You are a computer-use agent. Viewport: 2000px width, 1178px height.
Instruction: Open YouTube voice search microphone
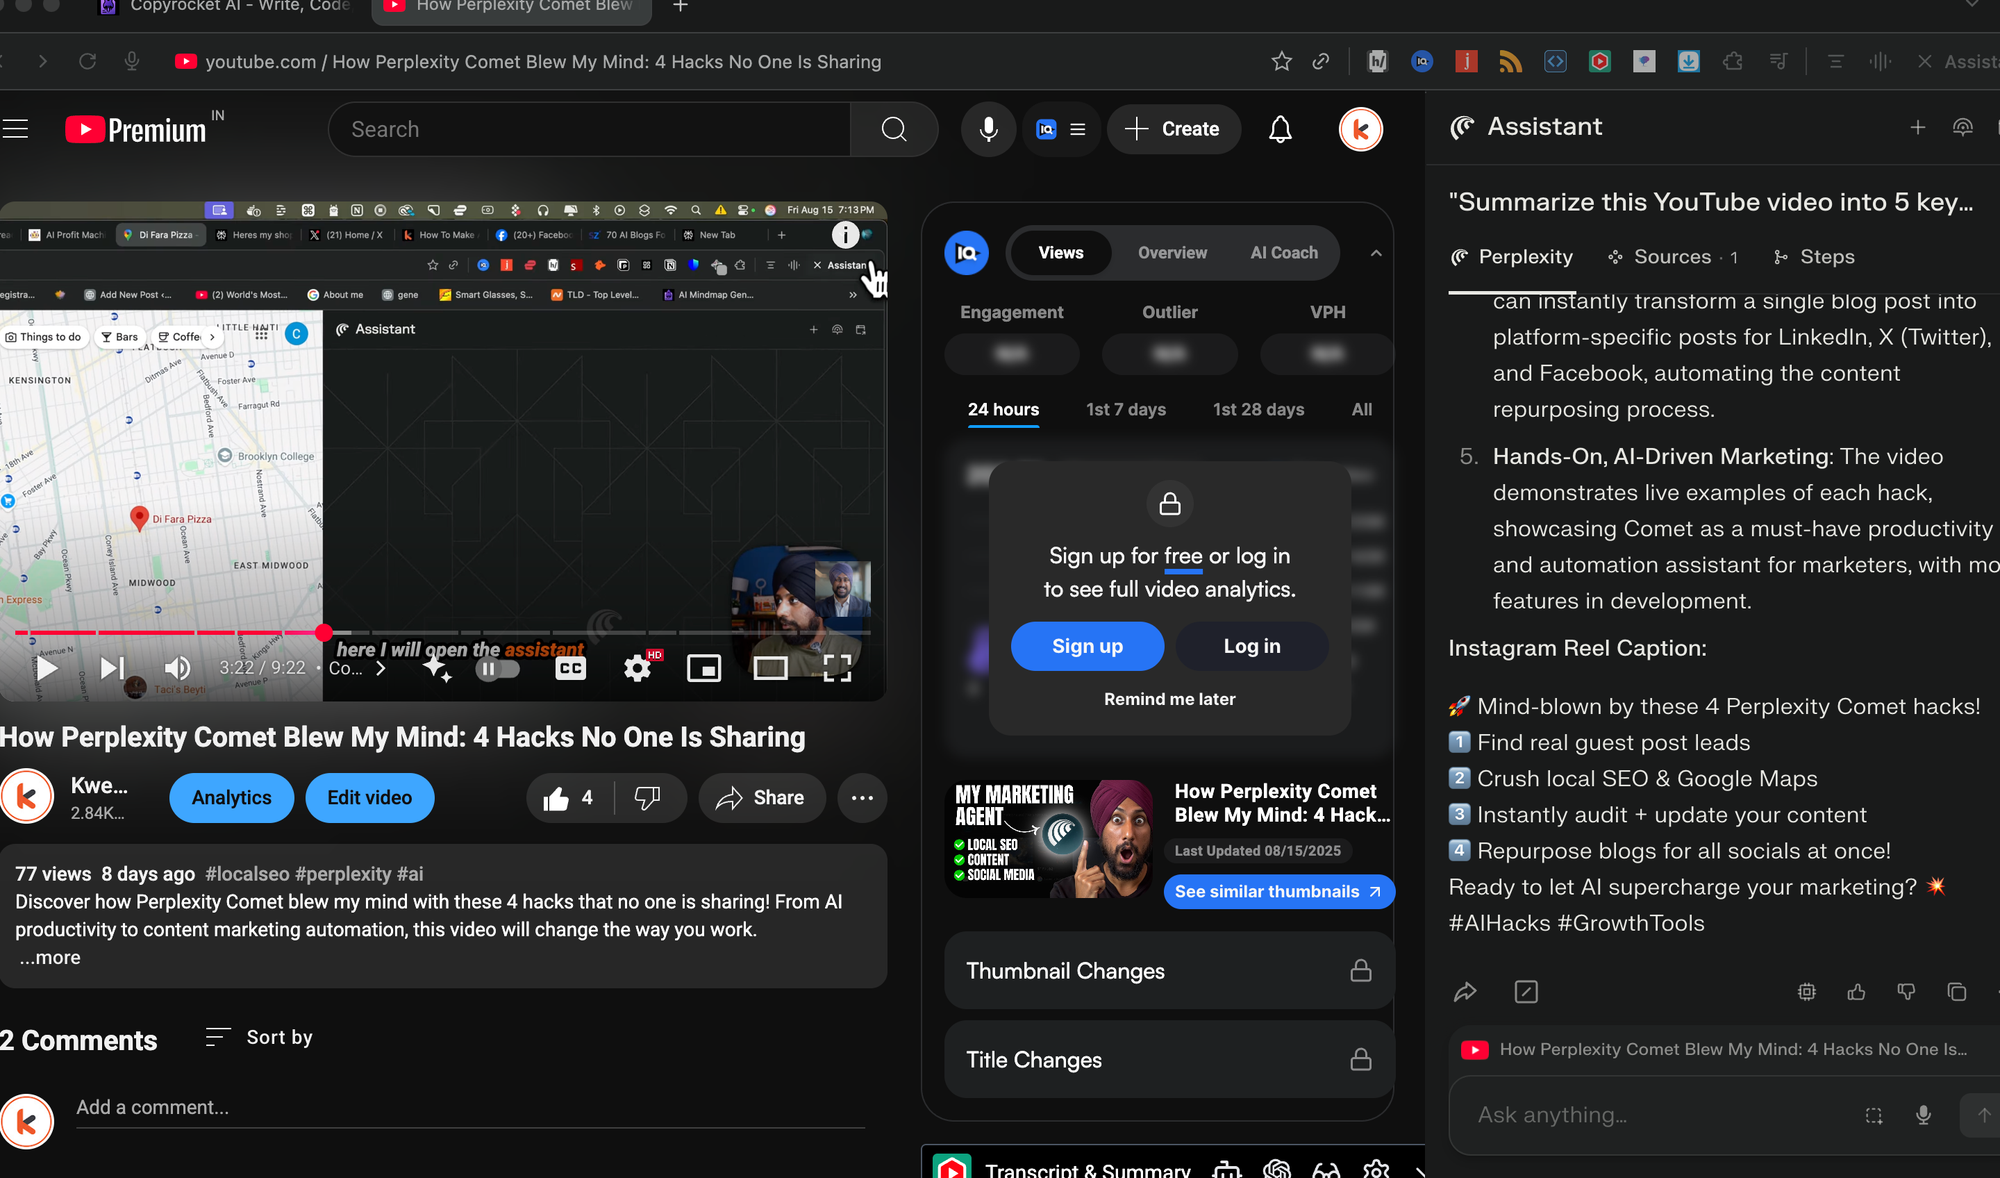[x=988, y=129]
